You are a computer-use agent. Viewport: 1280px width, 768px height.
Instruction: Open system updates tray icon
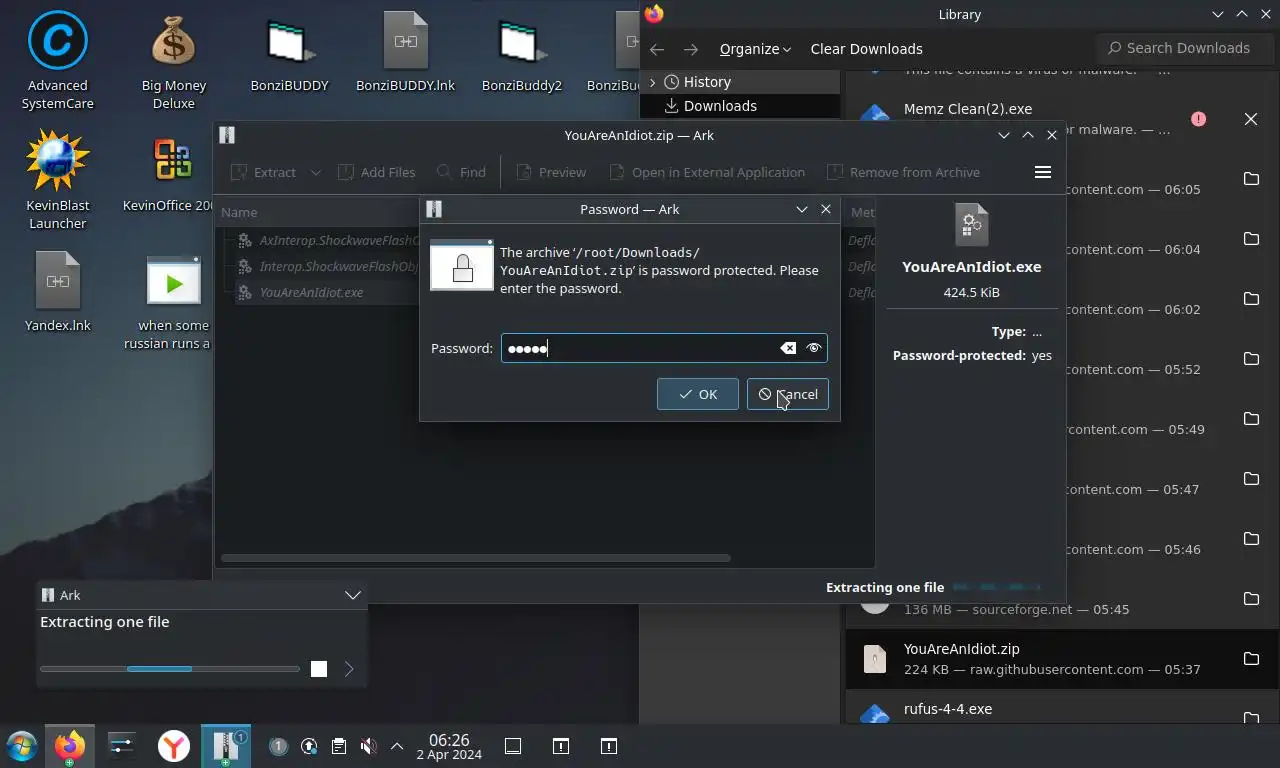pos(309,746)
